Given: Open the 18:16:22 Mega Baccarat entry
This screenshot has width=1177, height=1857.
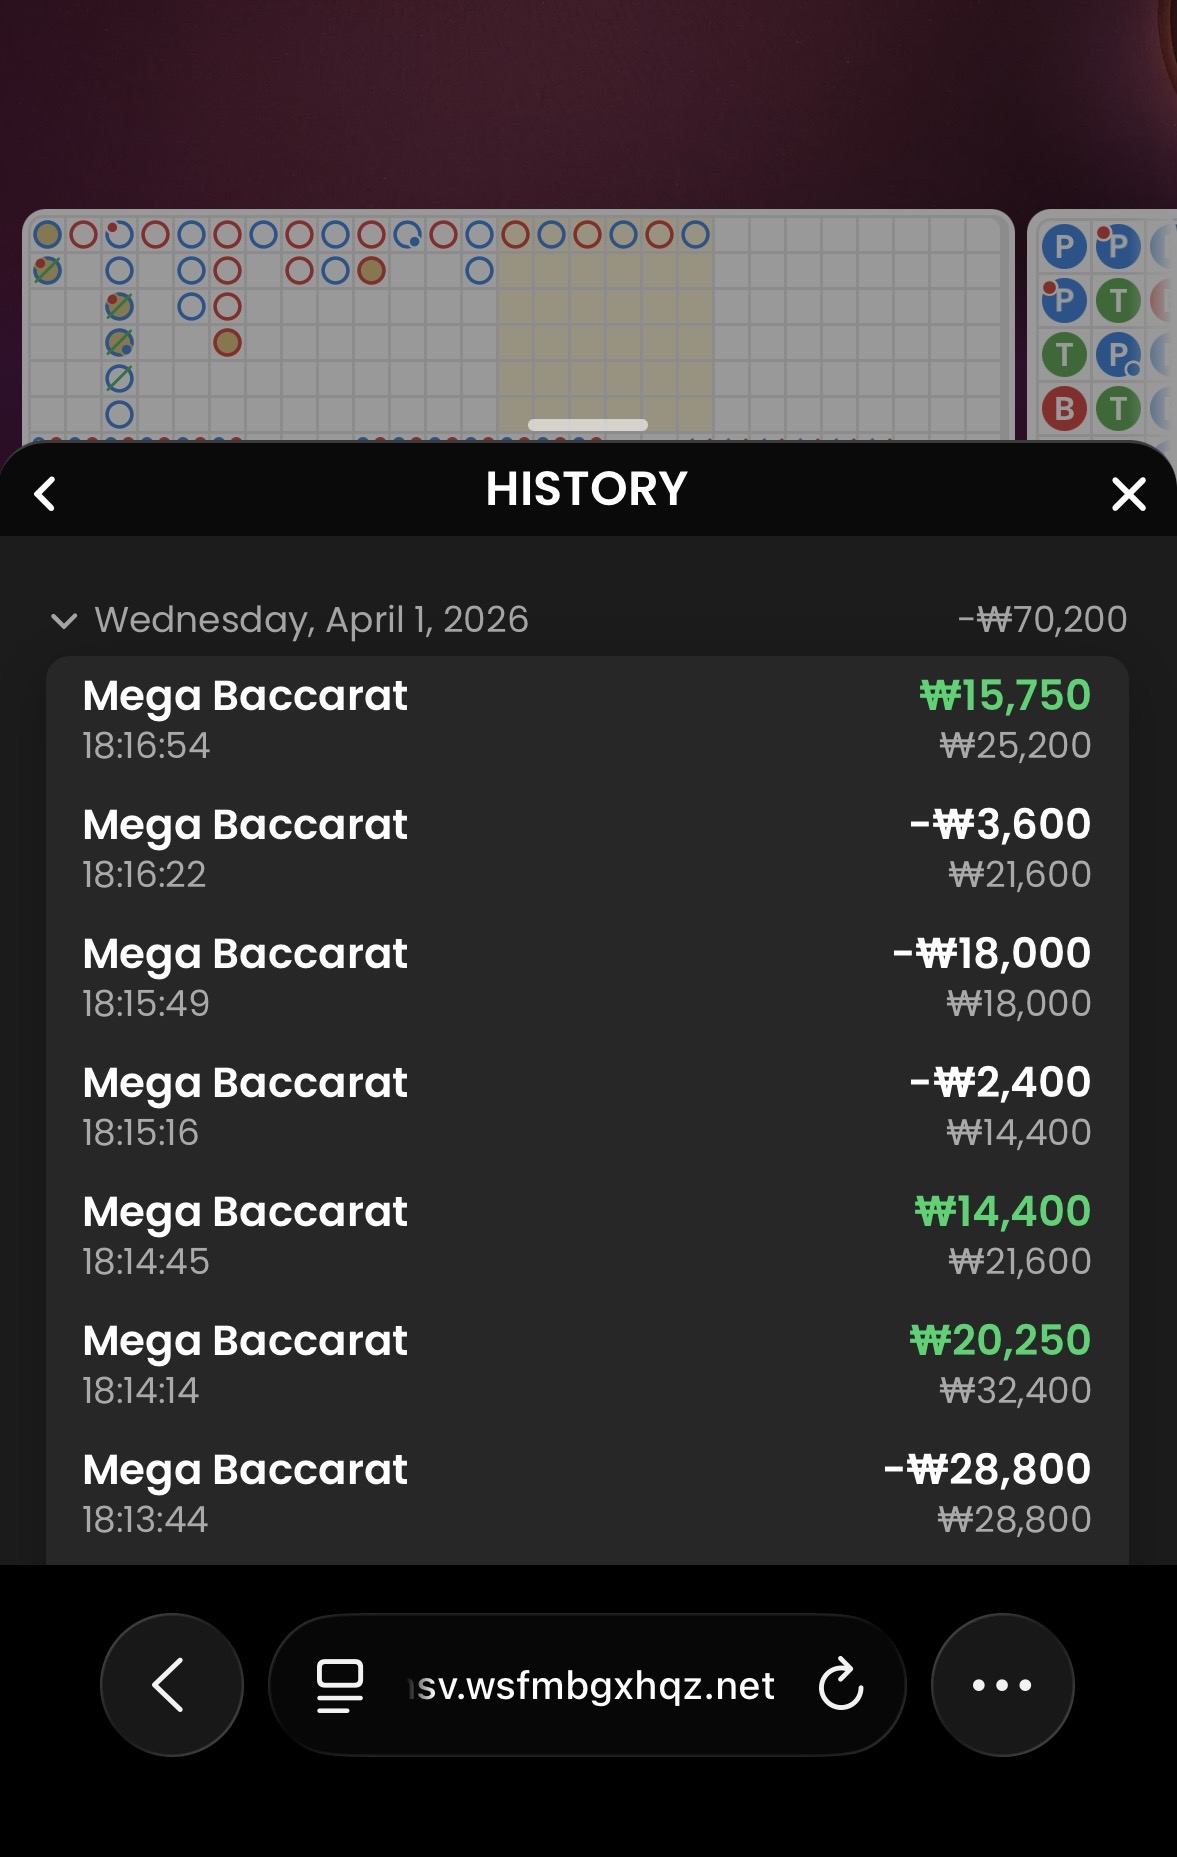Looking at the screenshot, I should tap(587, 849).
